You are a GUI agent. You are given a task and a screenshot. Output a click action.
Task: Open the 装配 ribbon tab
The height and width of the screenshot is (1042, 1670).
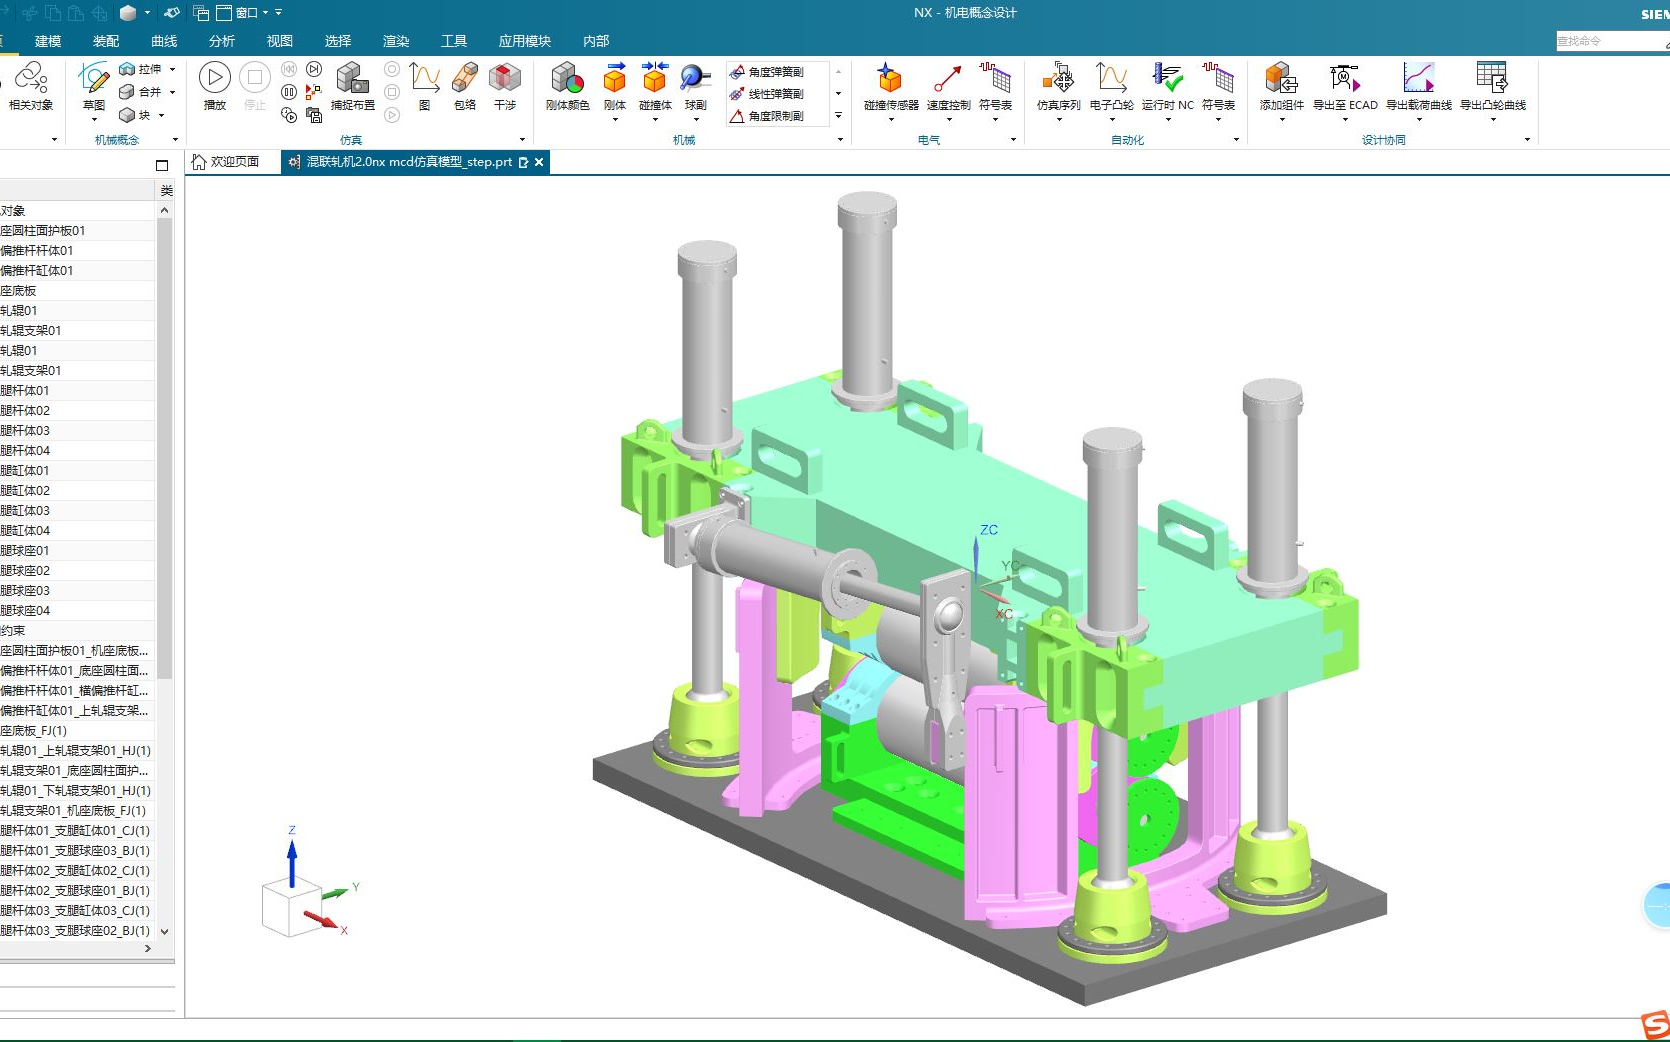coord(106,41)
